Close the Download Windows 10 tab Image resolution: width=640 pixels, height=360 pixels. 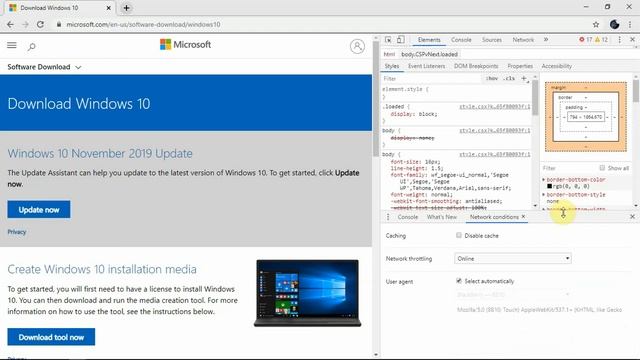pos(109,8)
